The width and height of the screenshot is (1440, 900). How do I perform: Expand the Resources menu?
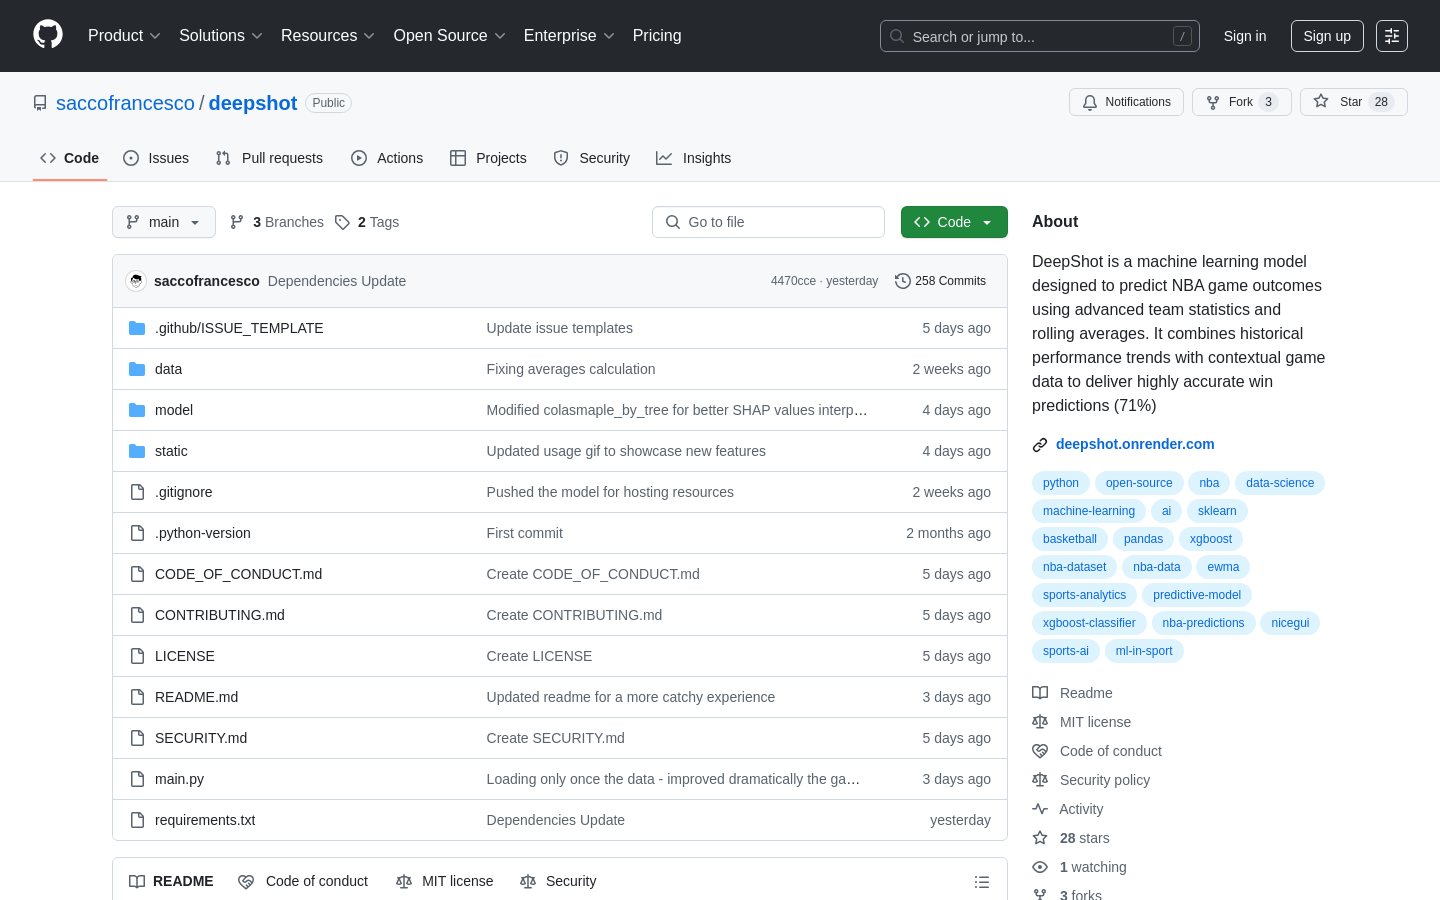[x=328, y=36]
